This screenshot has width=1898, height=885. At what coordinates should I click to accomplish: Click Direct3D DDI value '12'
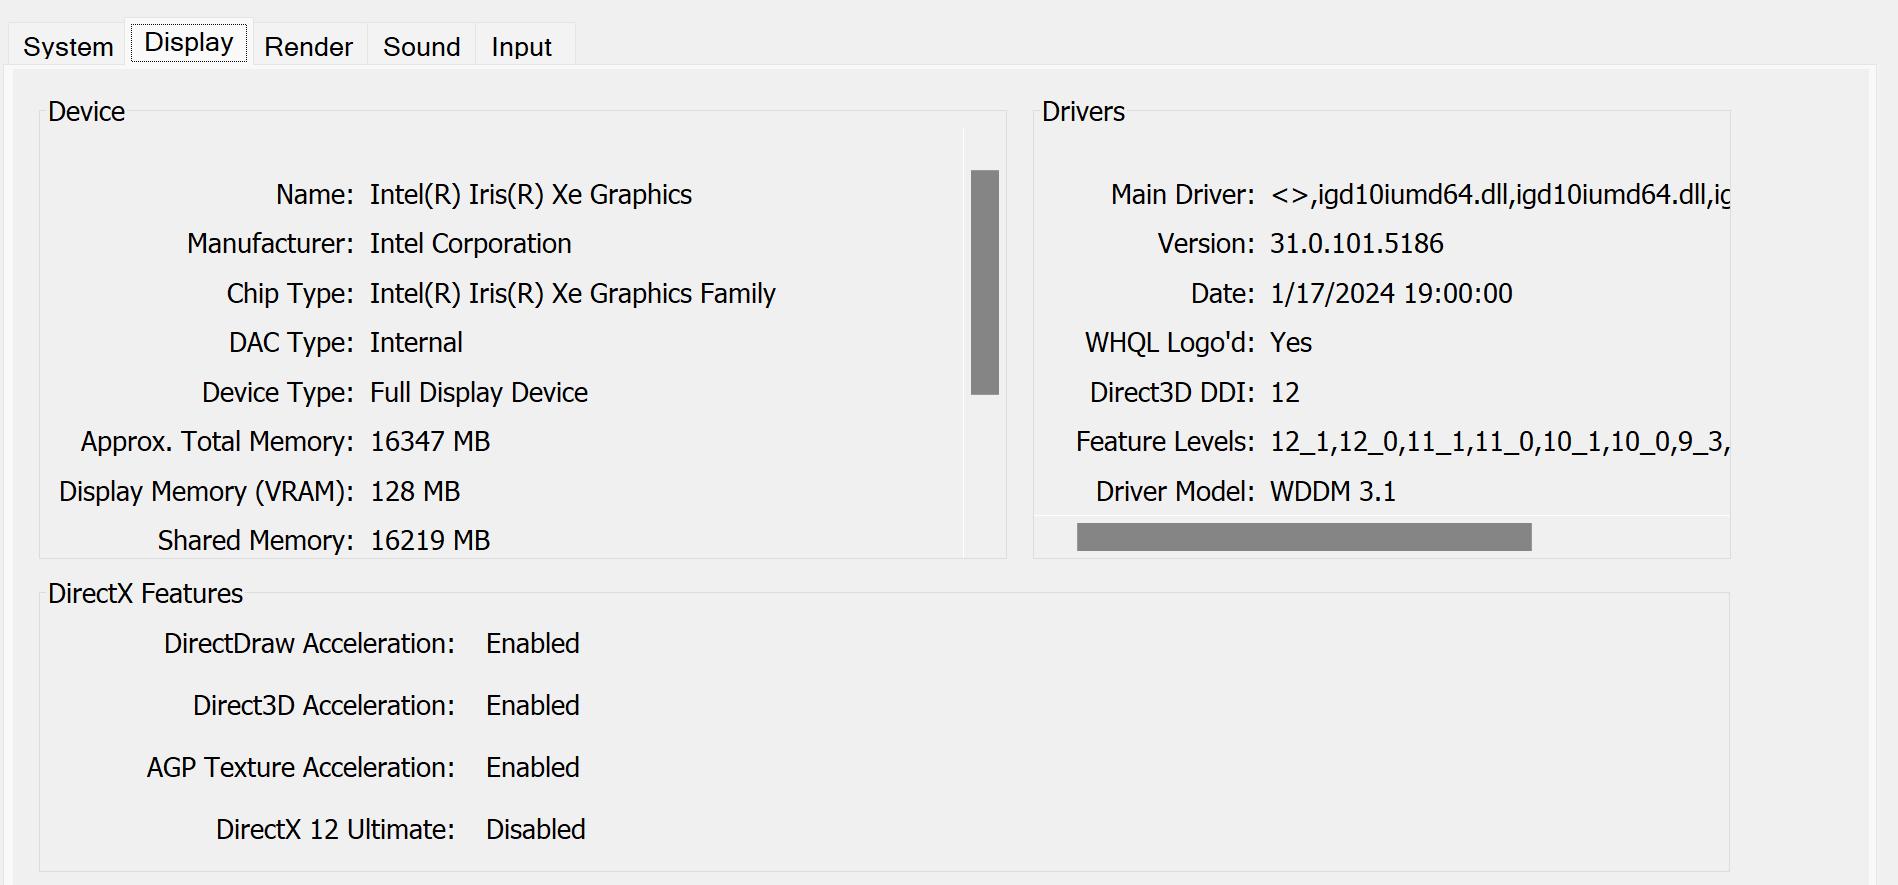1285,392
